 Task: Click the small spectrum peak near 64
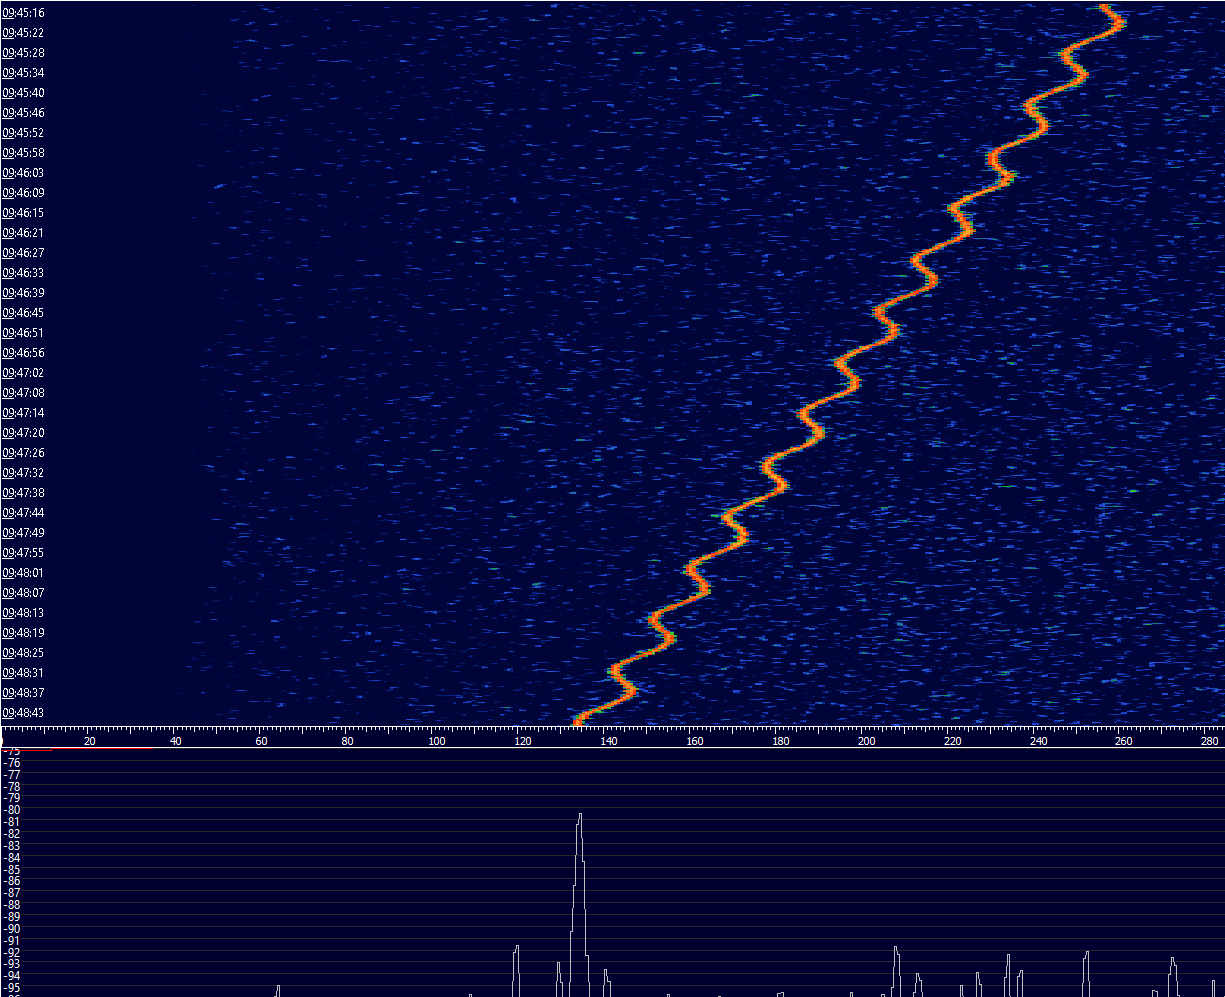[x=278, y=987]
